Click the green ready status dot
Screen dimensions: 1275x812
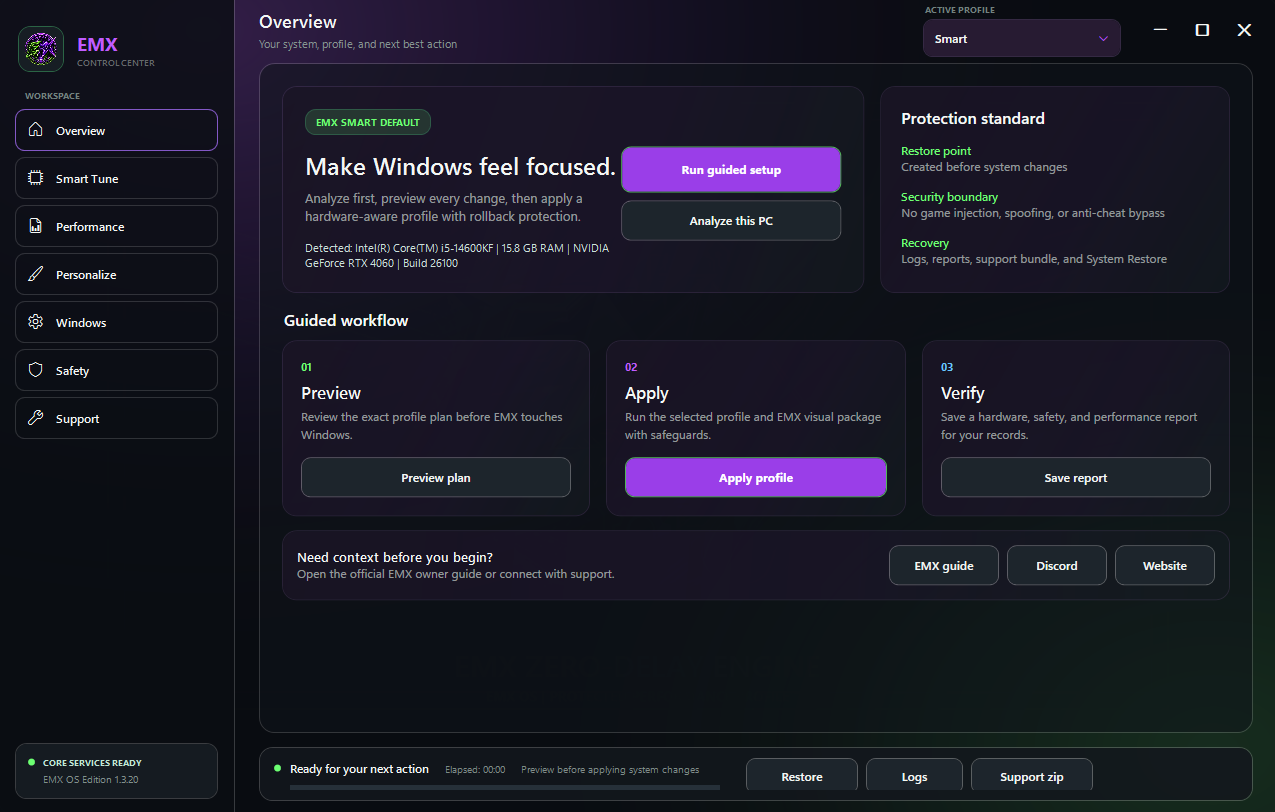click(x=278, y=768)
